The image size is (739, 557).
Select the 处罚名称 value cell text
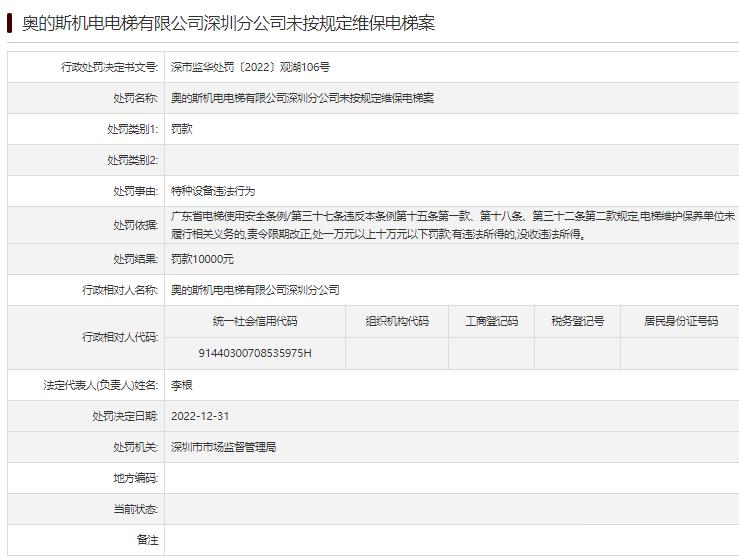pyautogui.click(x=302, y=98)
